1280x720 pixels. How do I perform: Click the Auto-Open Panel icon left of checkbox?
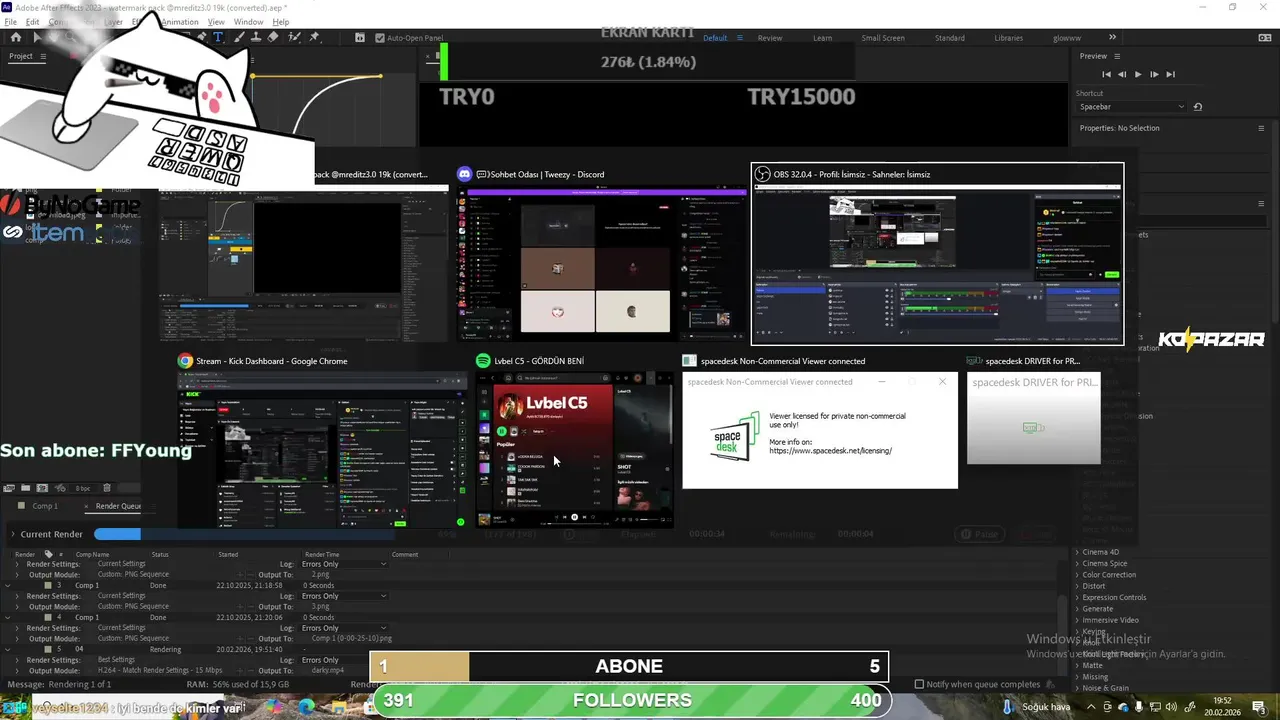point(360,38)
